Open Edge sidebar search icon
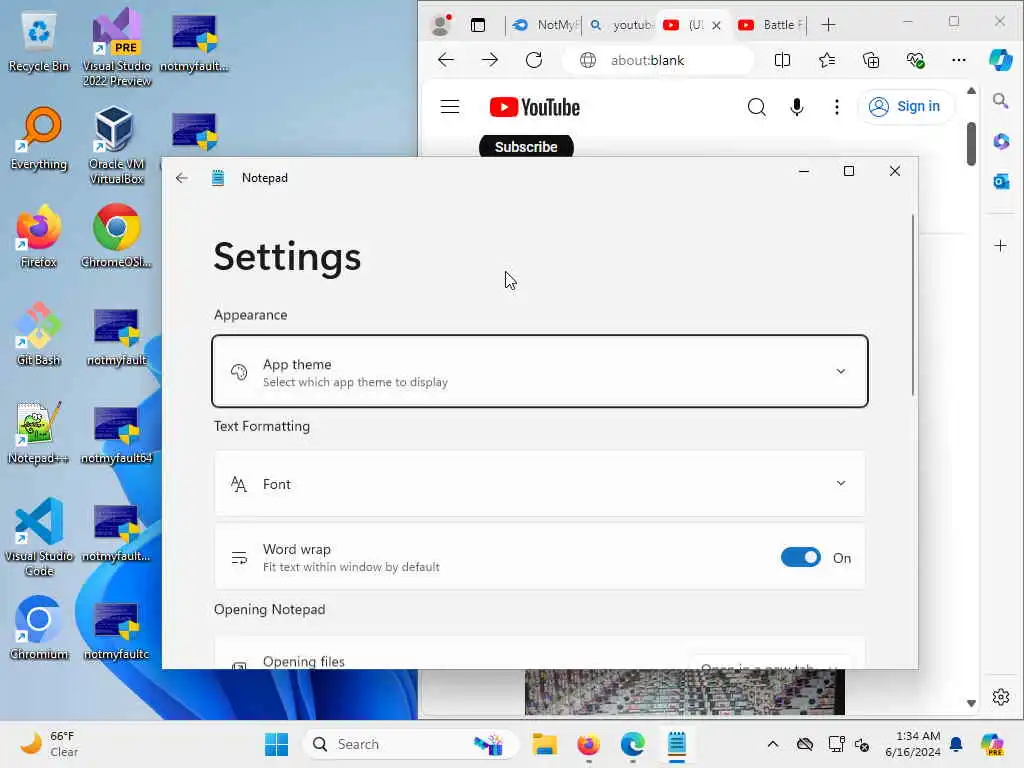 tap(1000, 101)
